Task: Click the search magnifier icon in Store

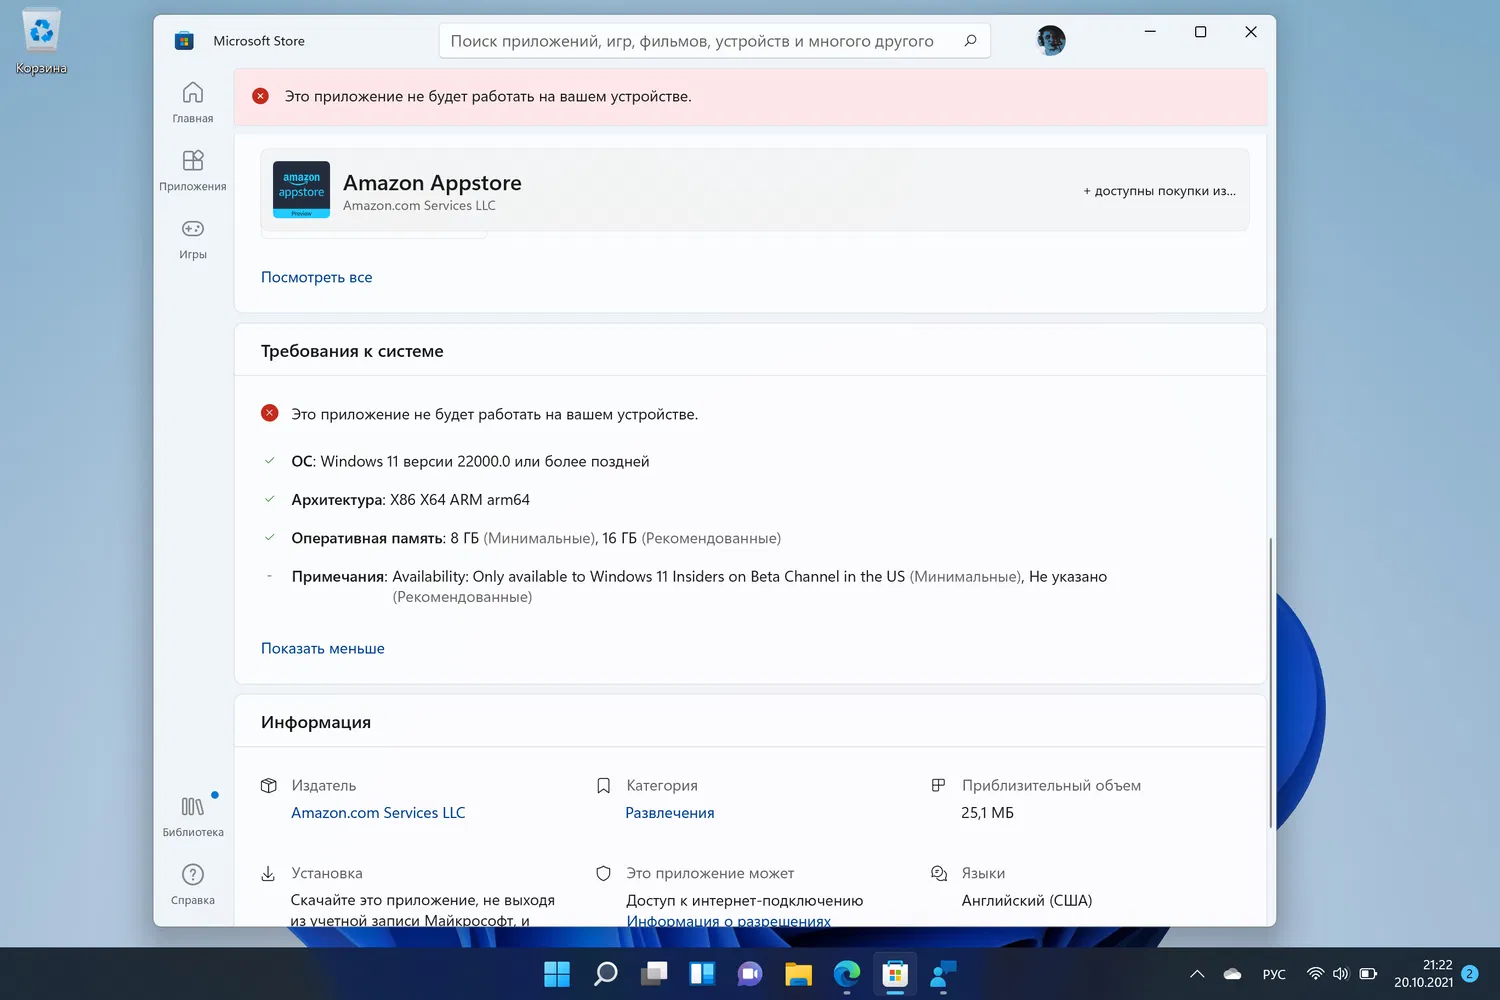Action: click(970, 41)
